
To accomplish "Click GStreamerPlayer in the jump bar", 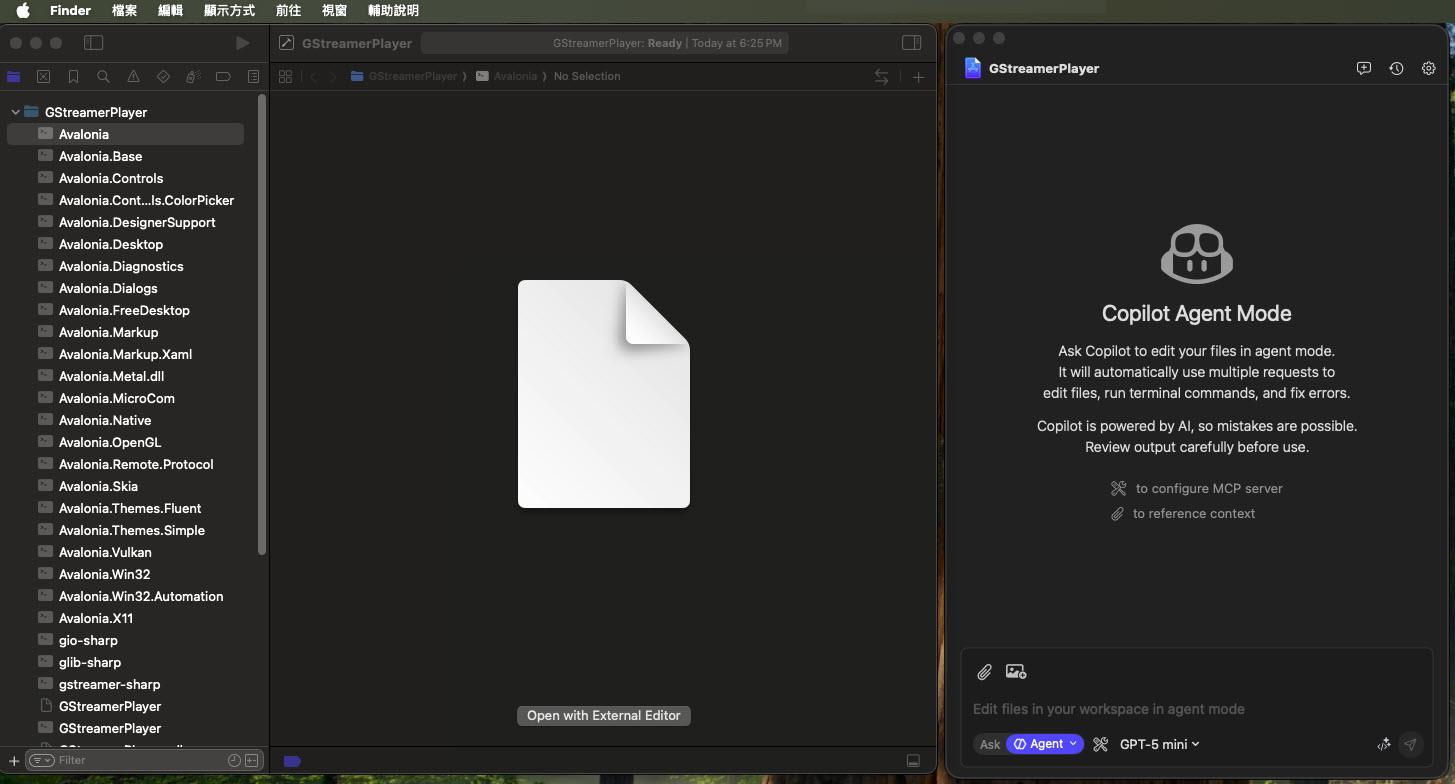I will [x=404, y=76].
